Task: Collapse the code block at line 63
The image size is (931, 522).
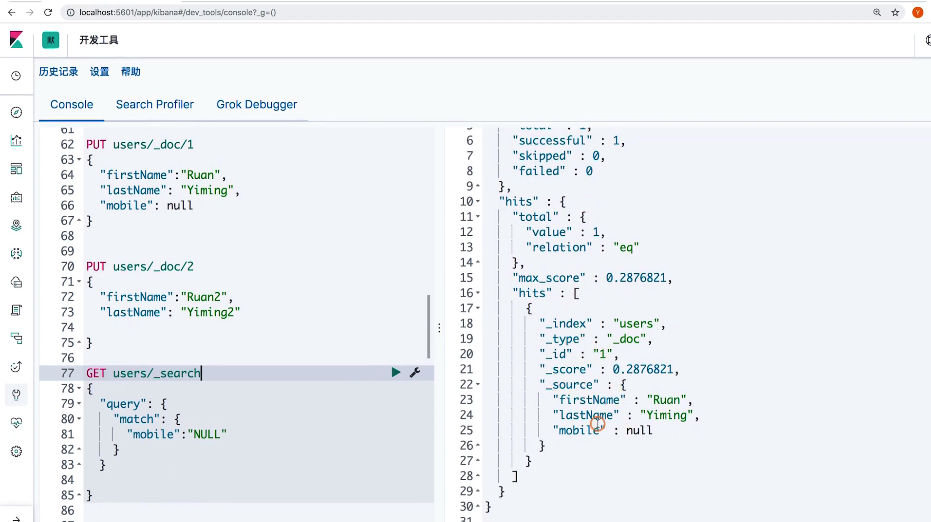Action: pos(77,160)
